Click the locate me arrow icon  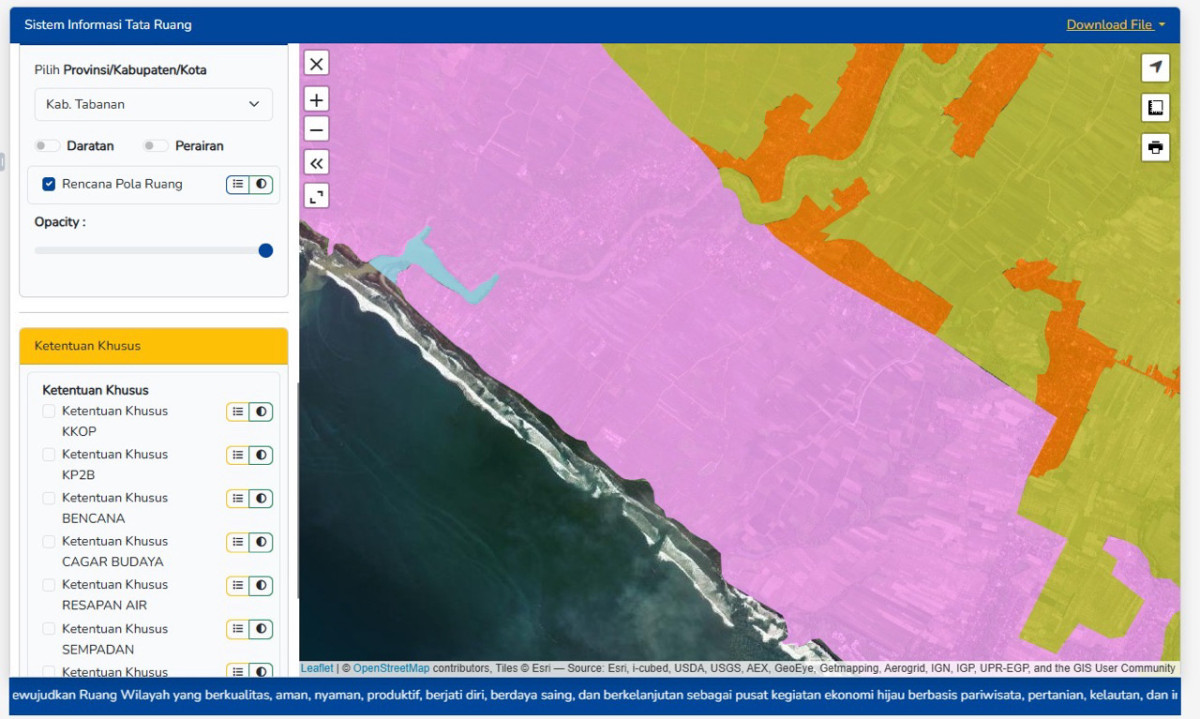[x=1155, y=68]
